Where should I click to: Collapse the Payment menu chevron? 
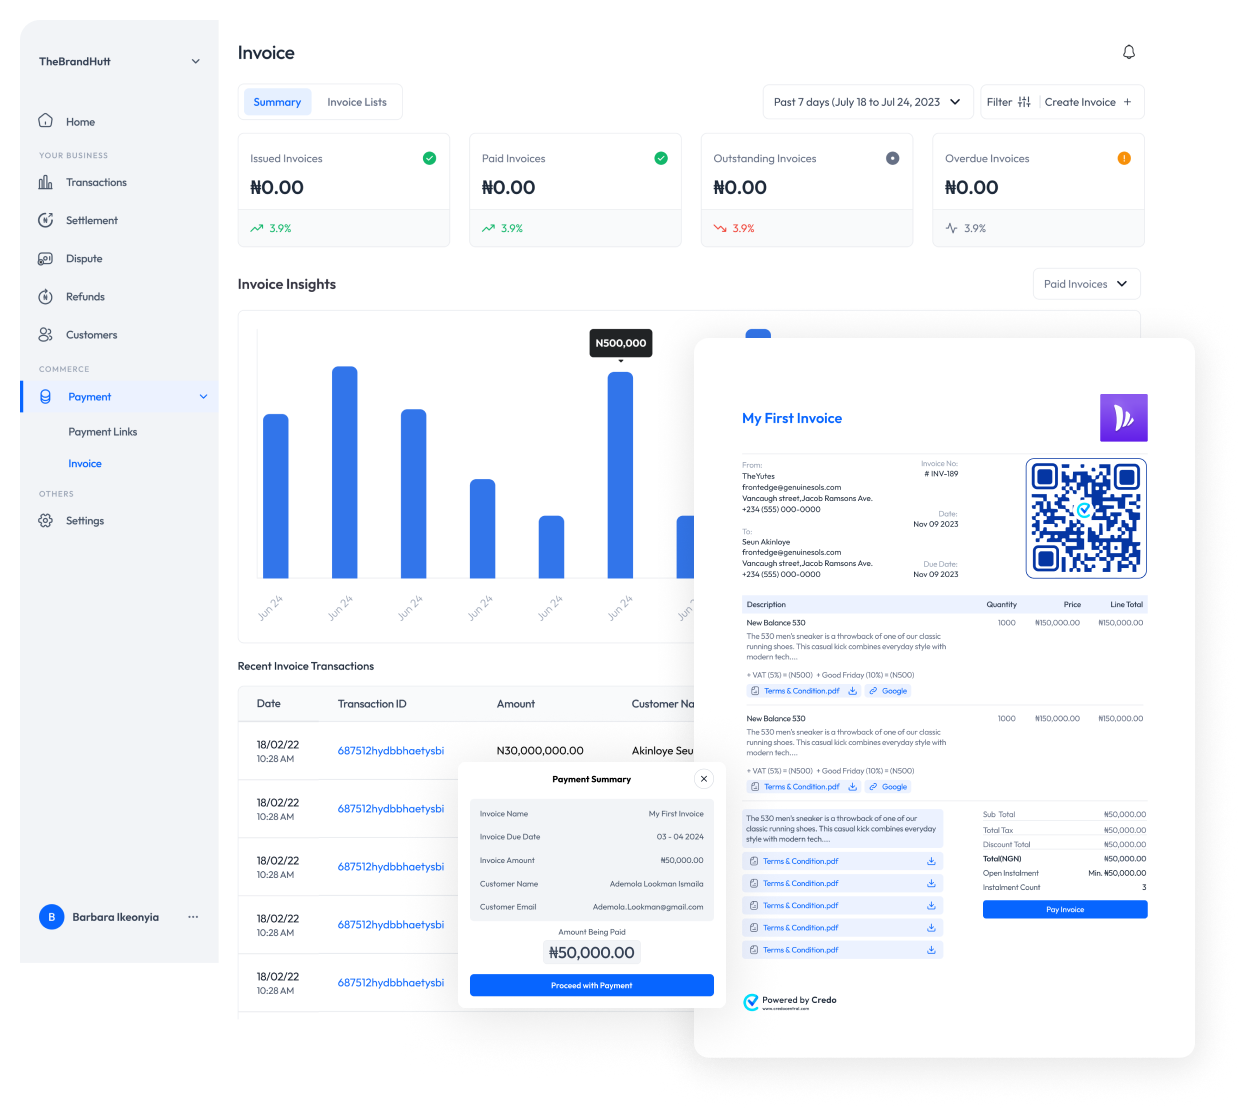click(204, 396)
